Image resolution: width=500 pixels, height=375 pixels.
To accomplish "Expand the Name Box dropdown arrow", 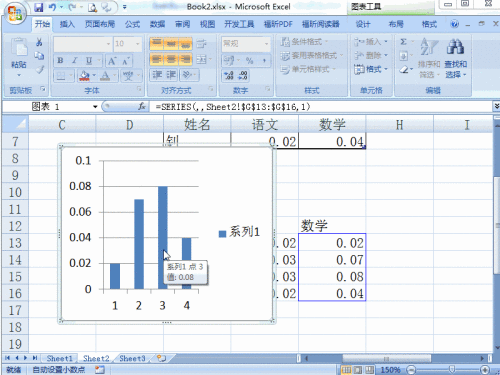I will [x=95, y=107].
